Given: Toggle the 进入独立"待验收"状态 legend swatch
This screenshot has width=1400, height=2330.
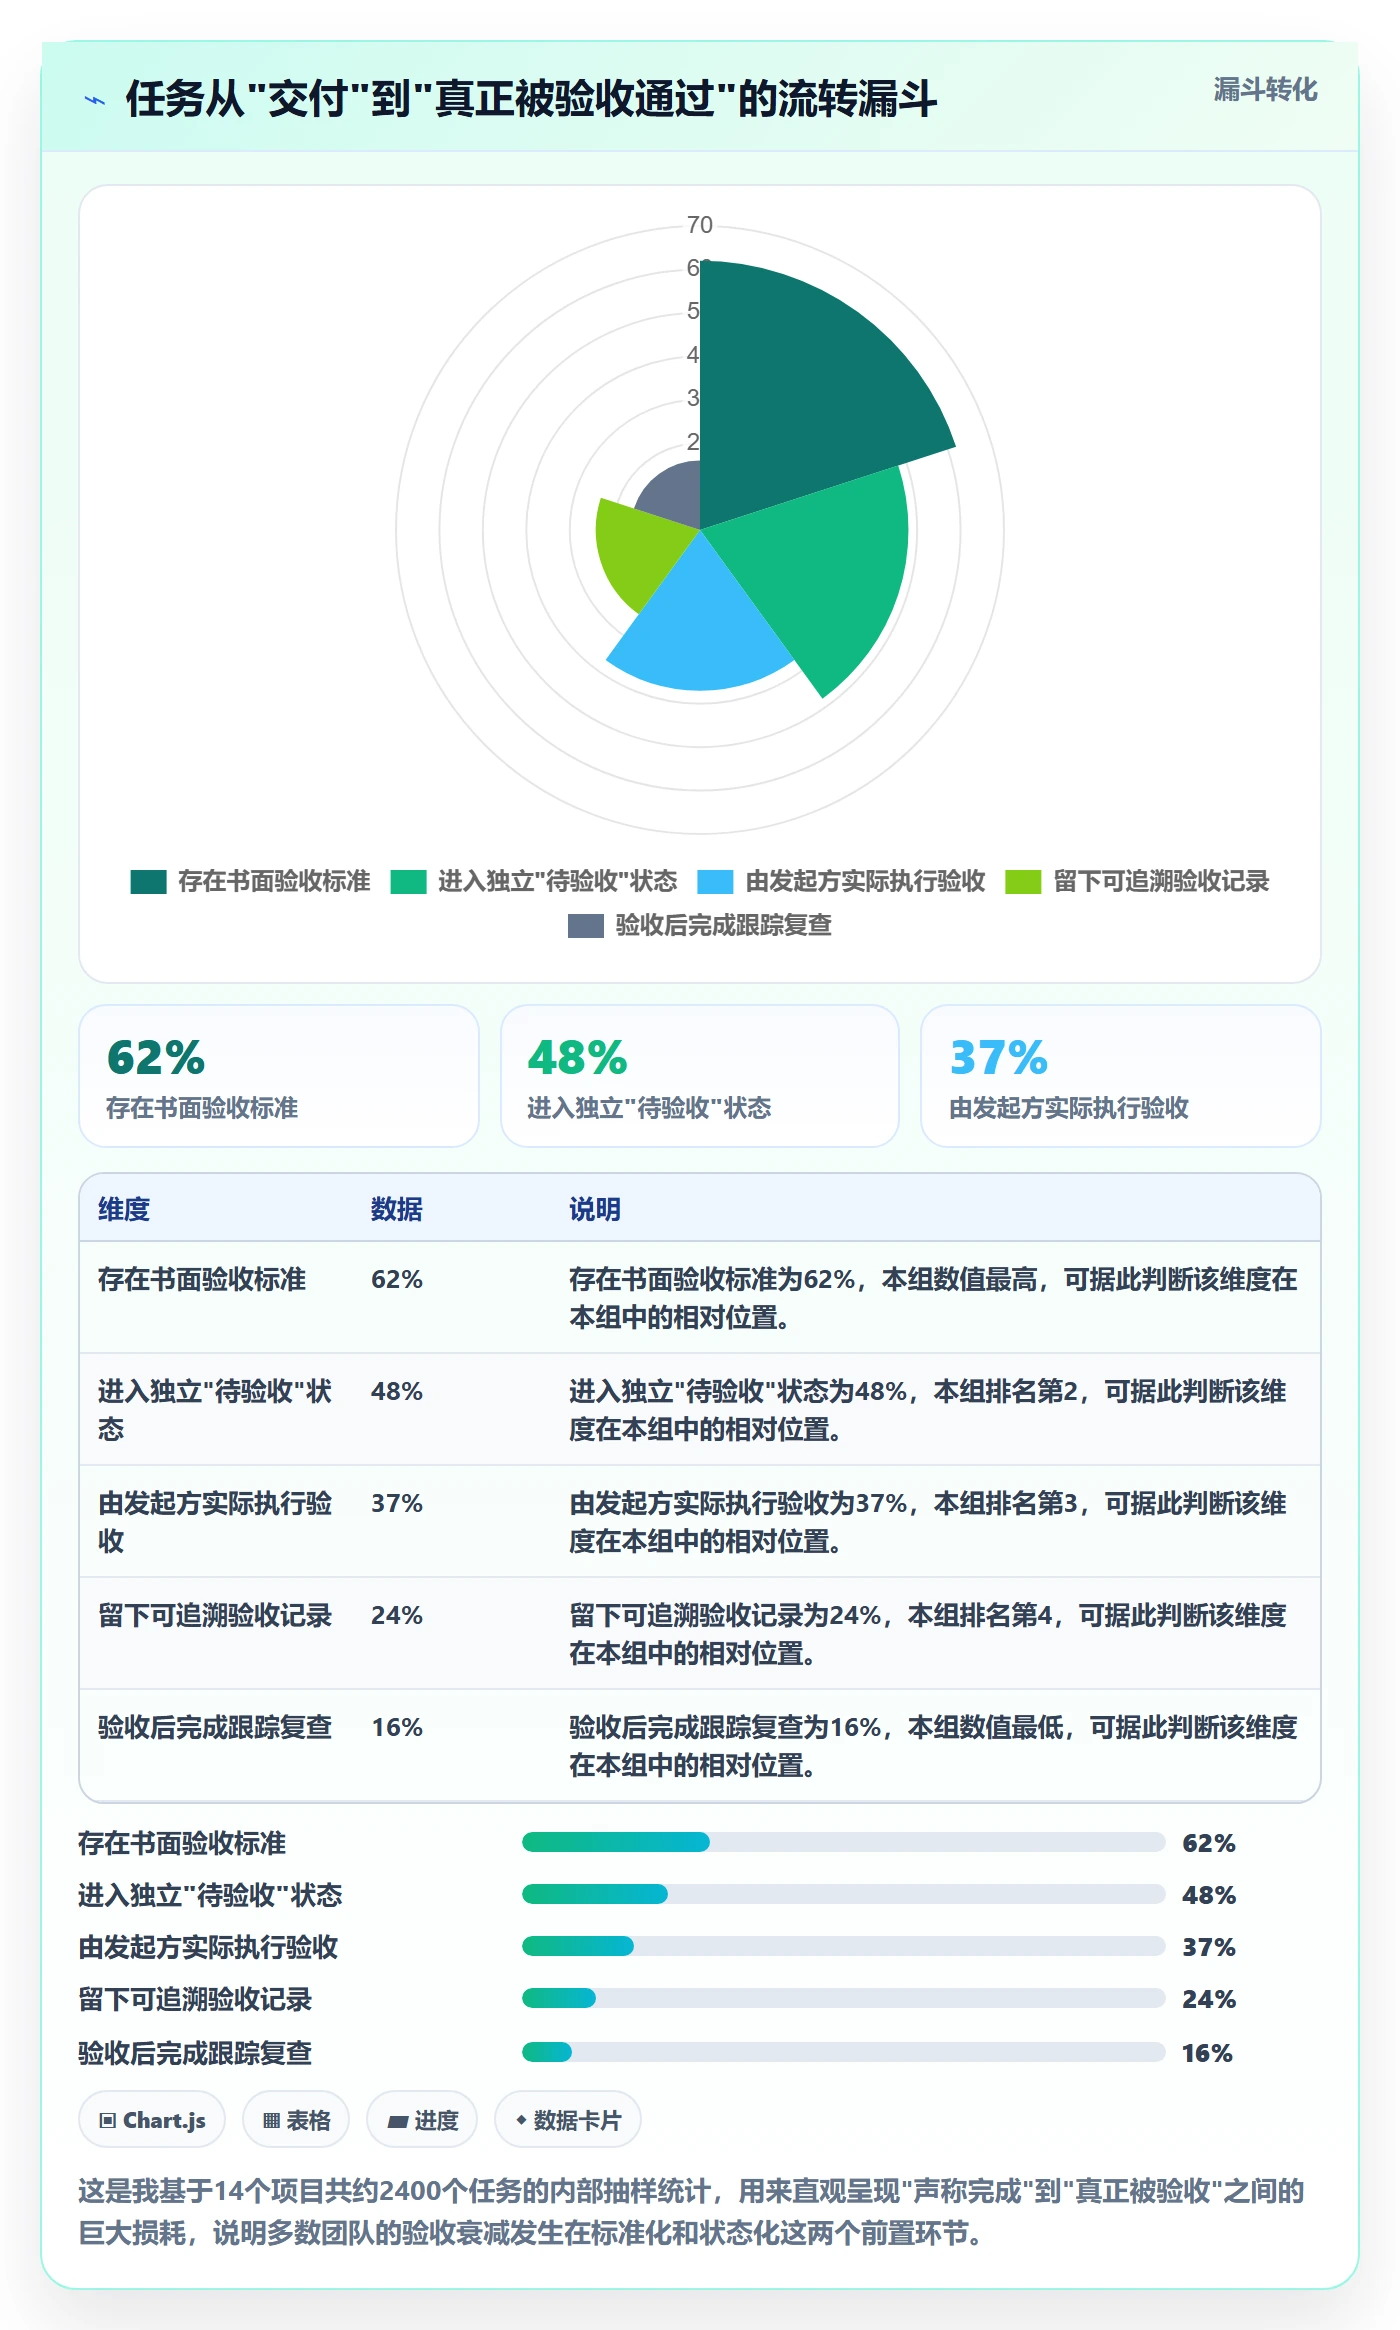Looking at the screenshot, I should (x=408, y=881).
